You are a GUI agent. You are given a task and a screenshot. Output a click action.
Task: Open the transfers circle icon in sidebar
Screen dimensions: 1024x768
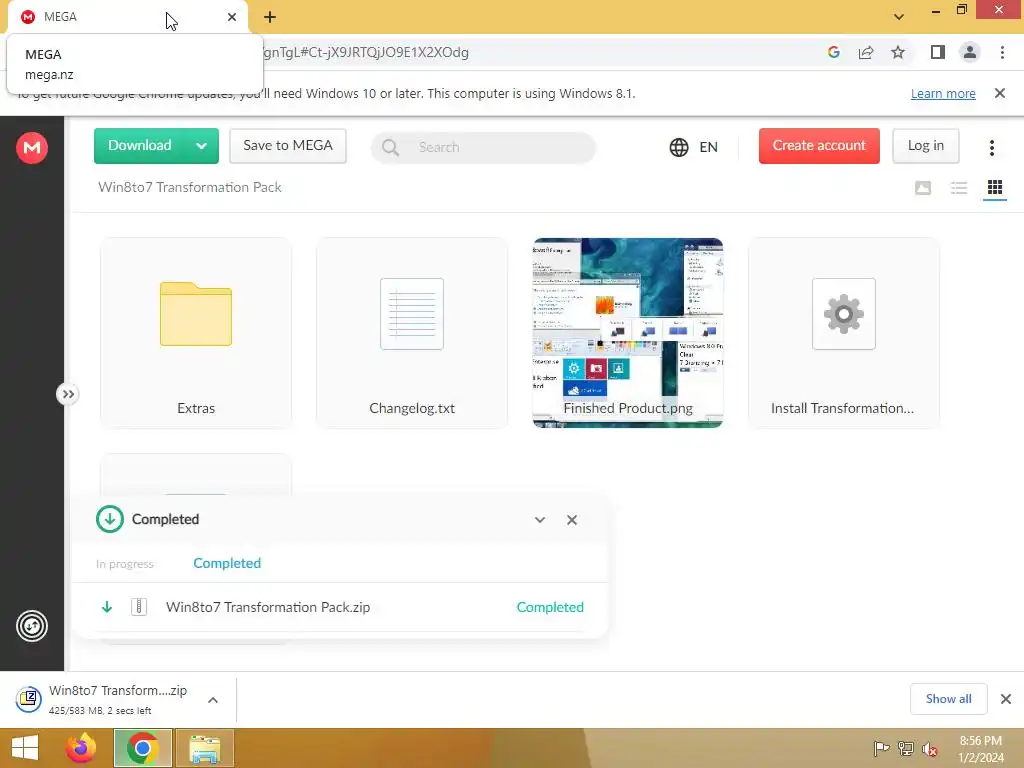tap(32, 626)
